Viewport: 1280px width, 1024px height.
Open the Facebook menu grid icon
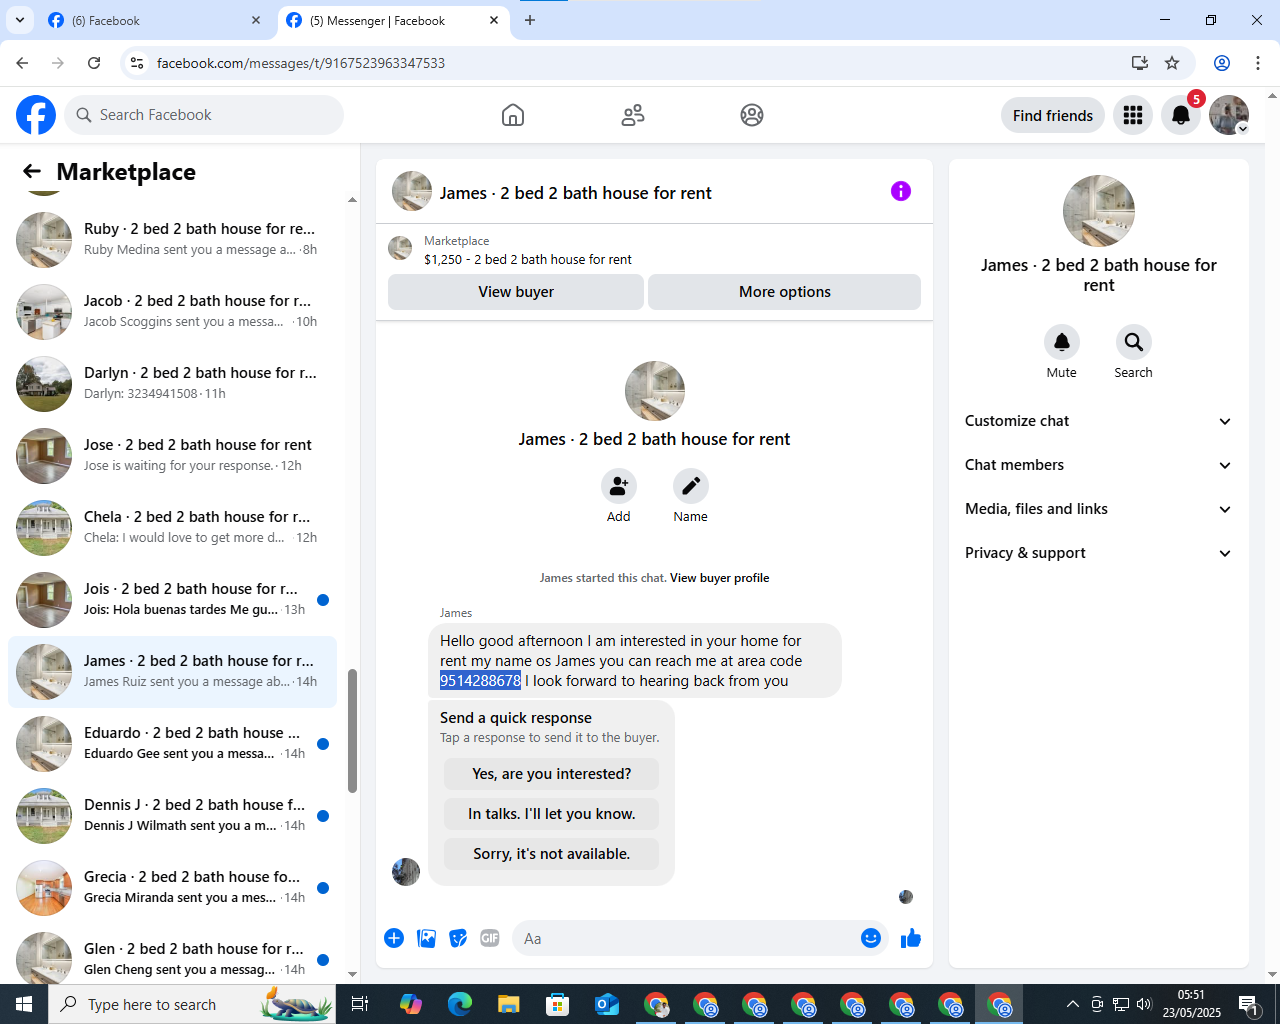(x=1133, y=115)
